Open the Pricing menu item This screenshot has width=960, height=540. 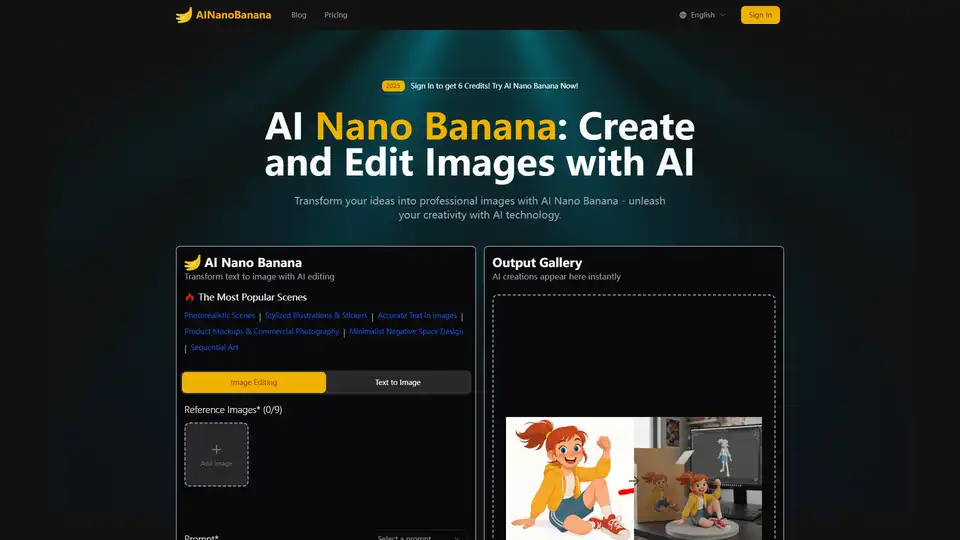(x=336, y=15)
